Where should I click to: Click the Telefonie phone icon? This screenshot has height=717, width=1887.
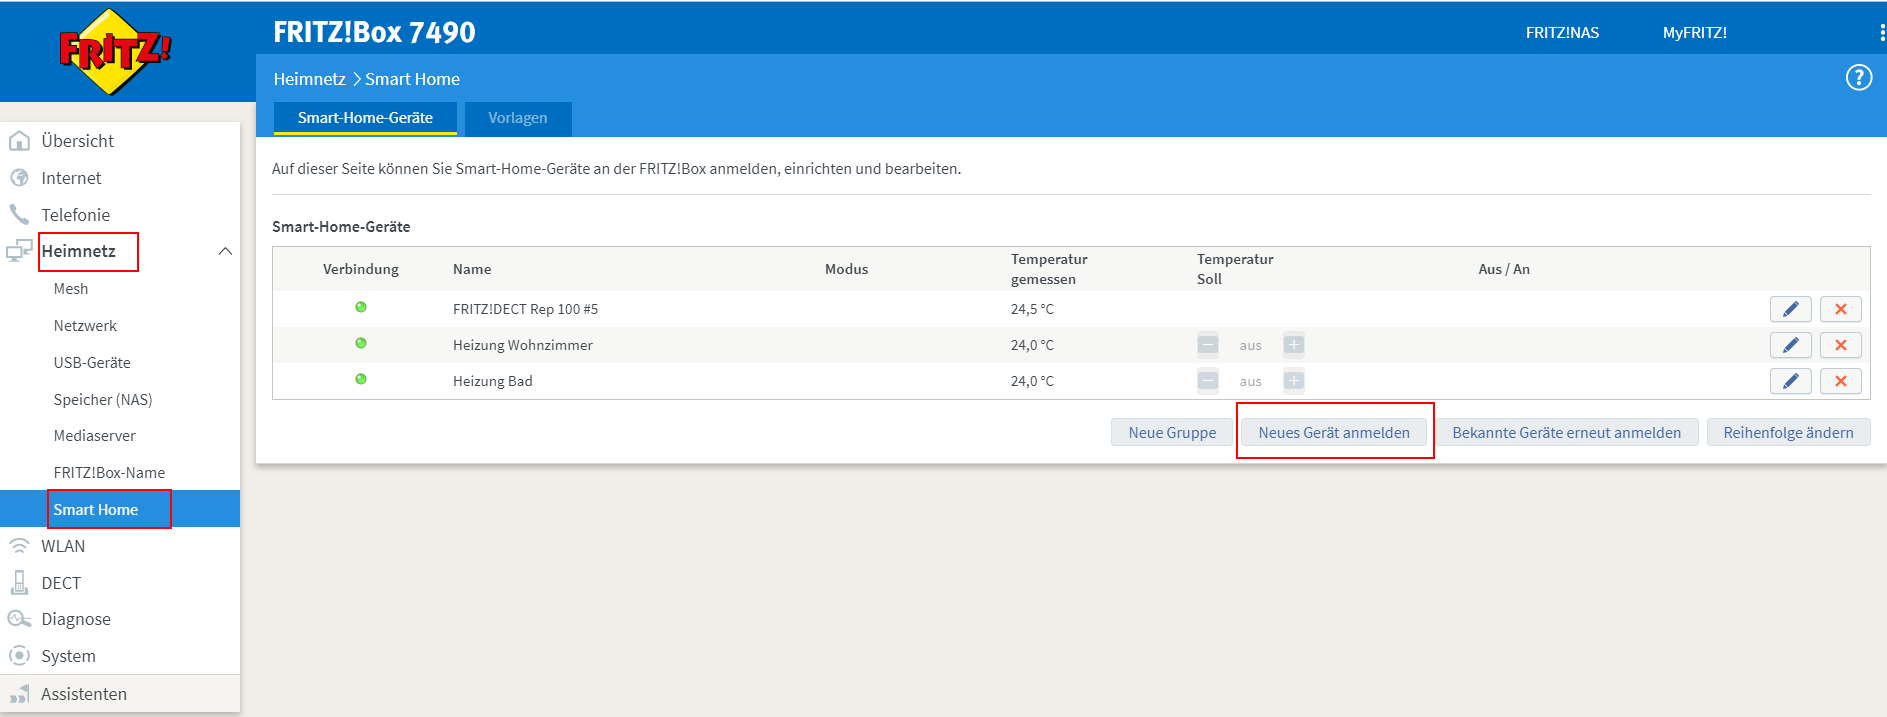[x=19, y=214]
